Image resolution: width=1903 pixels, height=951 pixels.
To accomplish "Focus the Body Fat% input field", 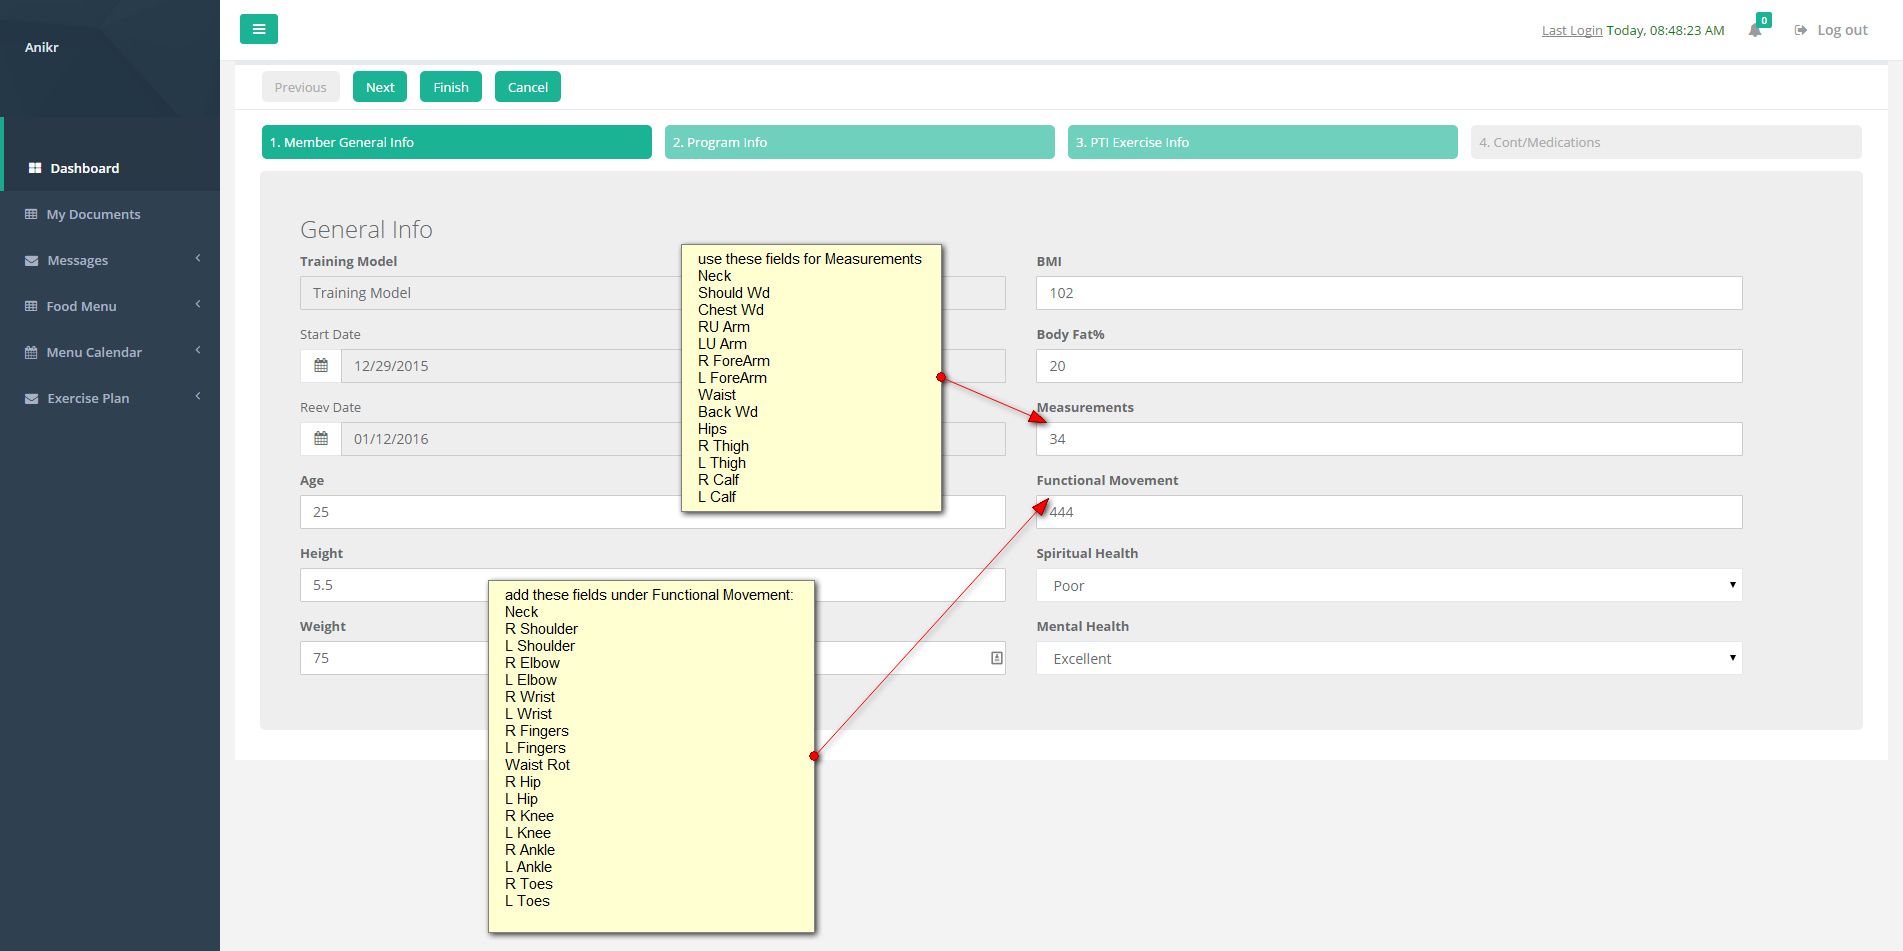I will [1389, 366].
